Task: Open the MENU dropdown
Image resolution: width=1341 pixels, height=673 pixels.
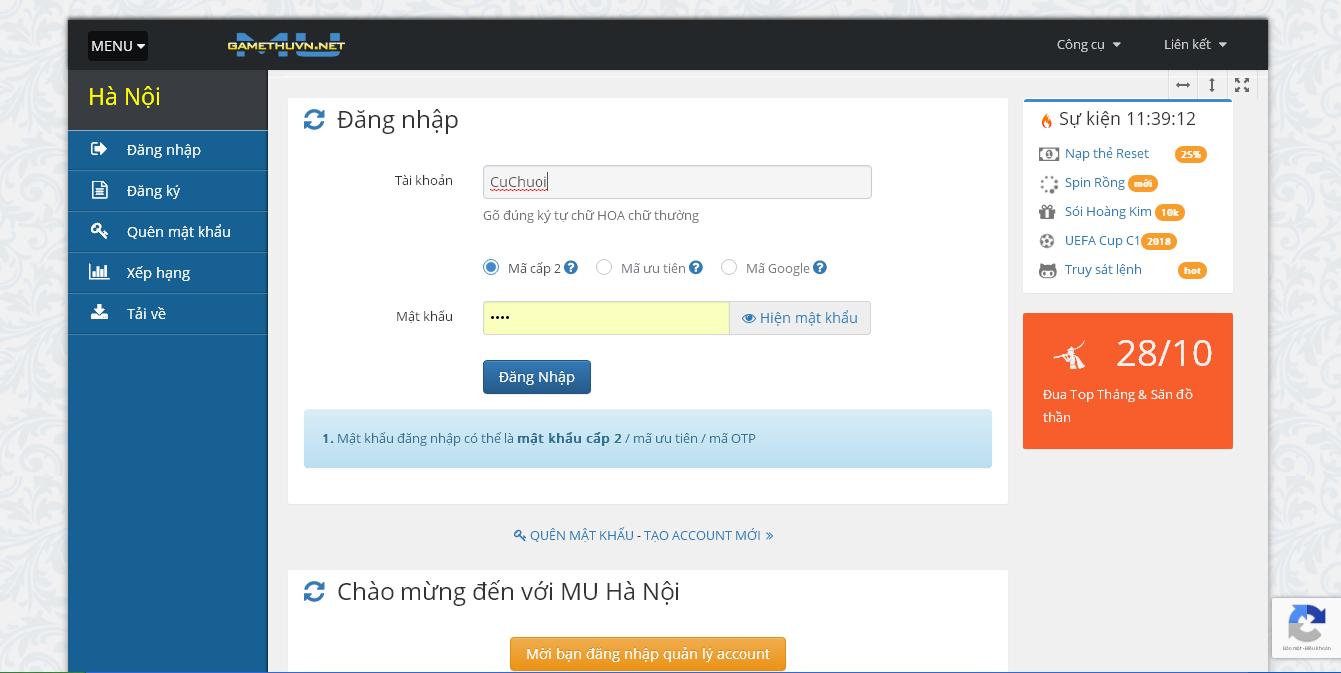Action: pos(118,46)
